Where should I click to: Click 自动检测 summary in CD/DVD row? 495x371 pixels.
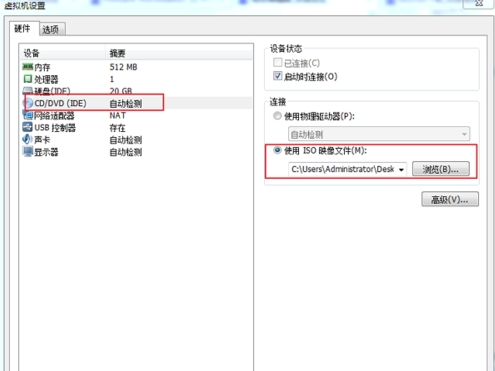tap(126, 103)
